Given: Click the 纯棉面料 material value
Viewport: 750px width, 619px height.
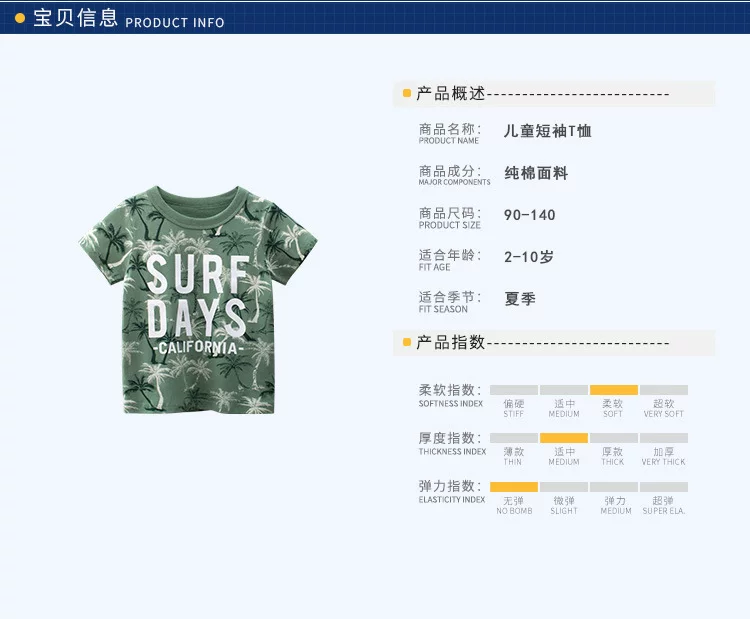Looking at the screenshot, I should [x=536, y=173].
